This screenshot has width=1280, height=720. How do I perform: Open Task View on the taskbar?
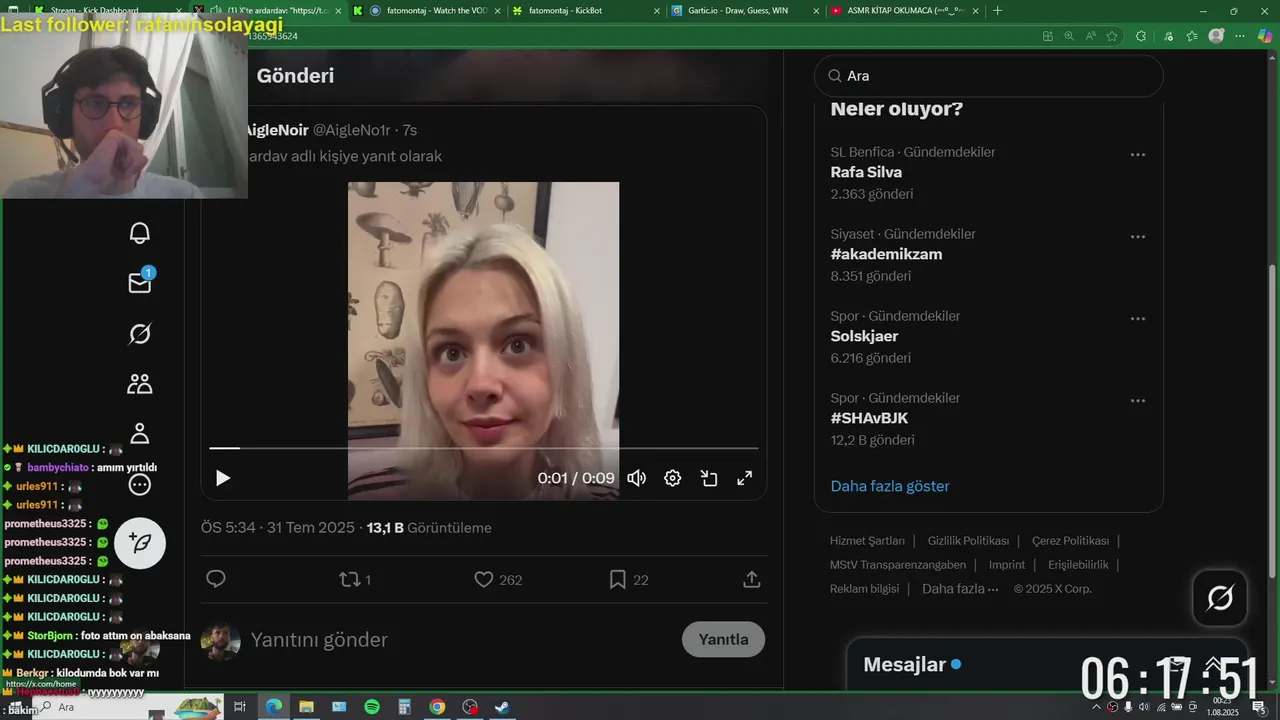click(240, 707)
